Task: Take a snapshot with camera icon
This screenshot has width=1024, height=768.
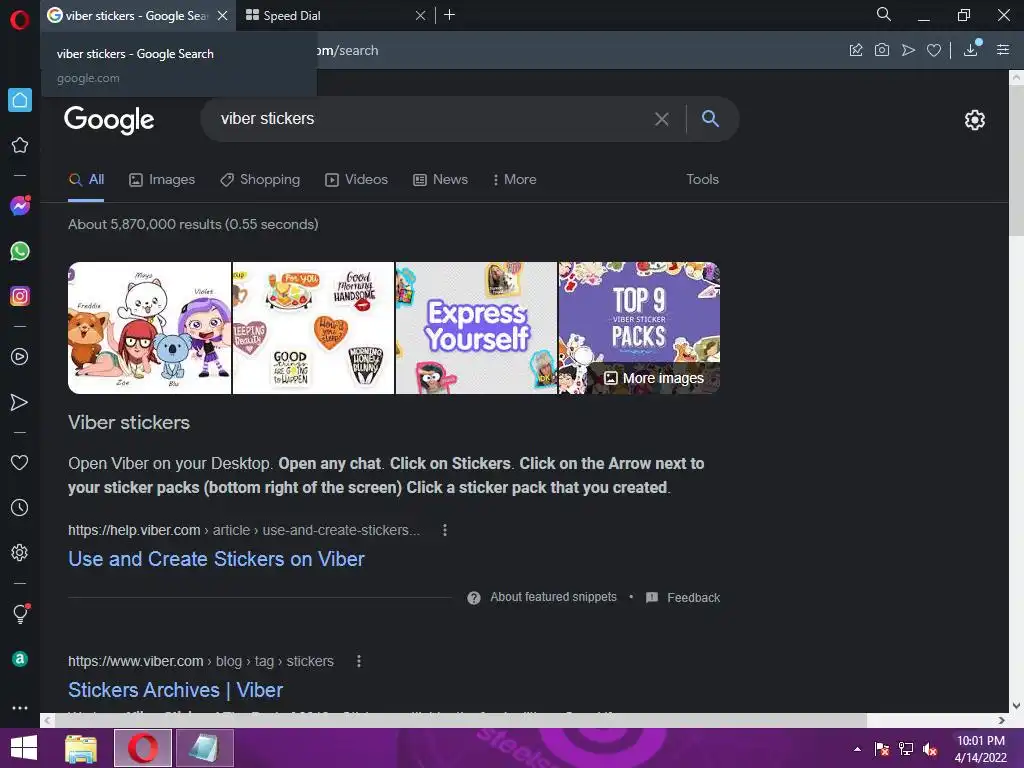Action: click(882, 50)
